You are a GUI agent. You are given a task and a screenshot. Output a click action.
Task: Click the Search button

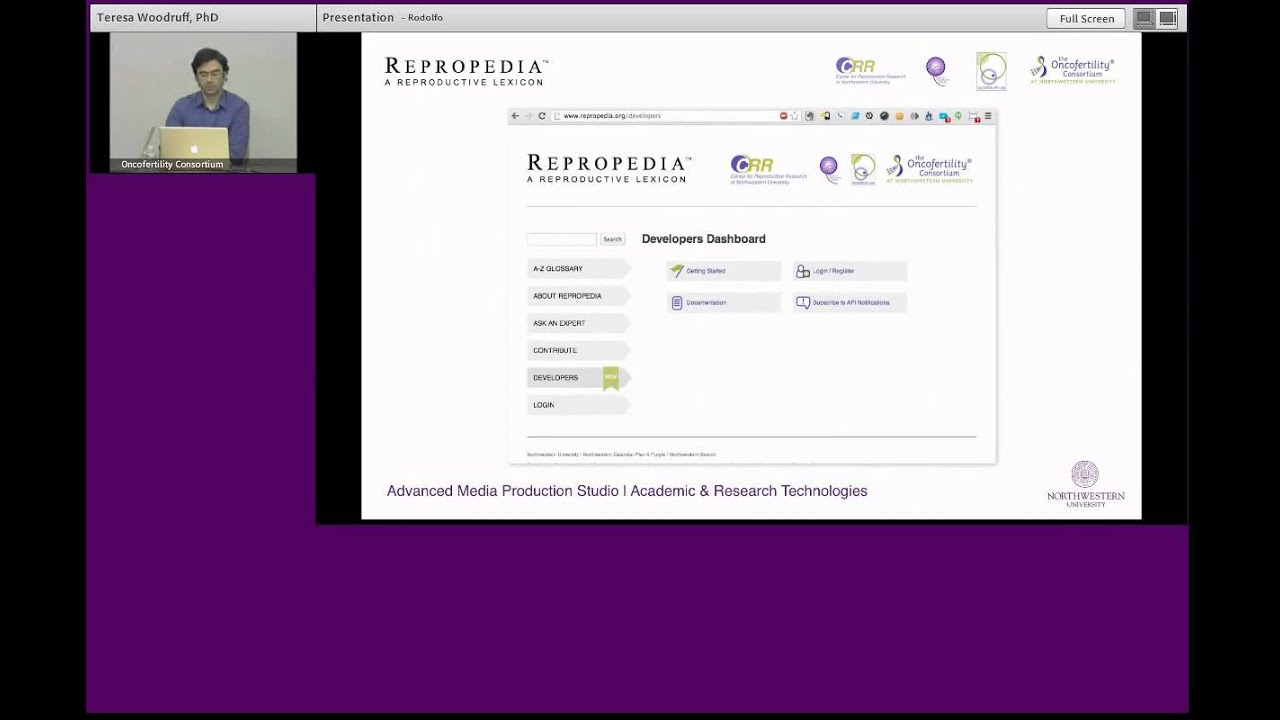tap(612, 239)
